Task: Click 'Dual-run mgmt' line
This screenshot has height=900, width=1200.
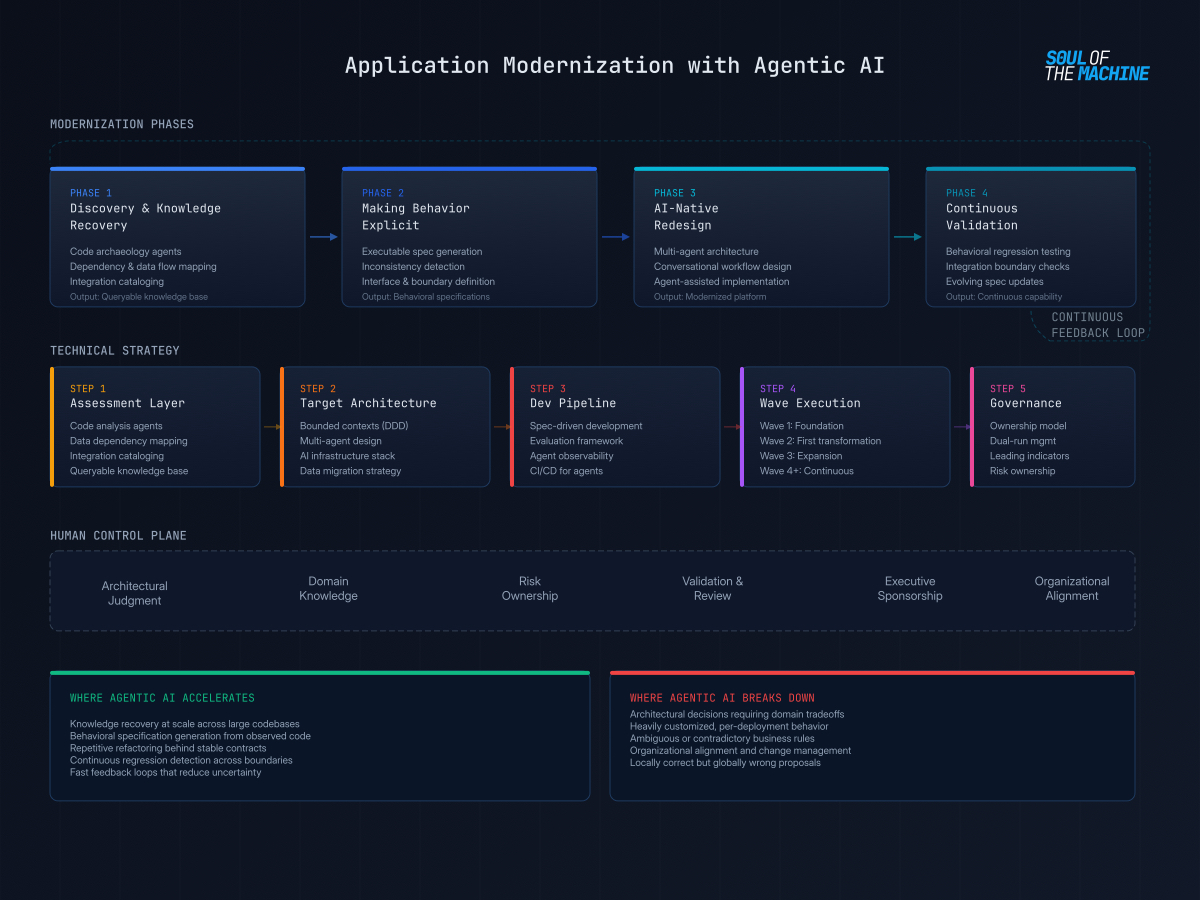Action: pos(1023,441)
